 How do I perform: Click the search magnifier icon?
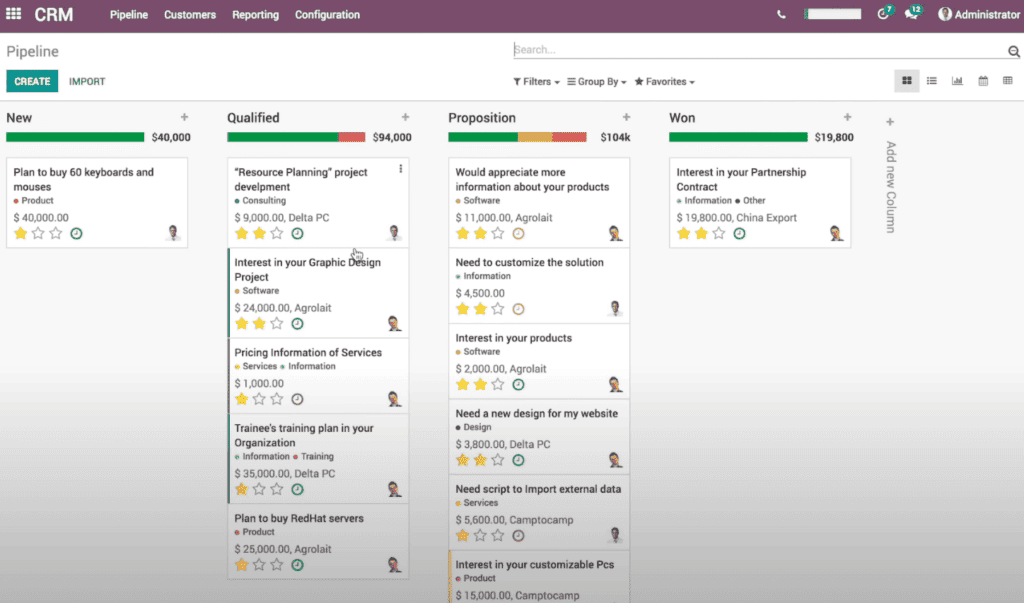click(x=1014, y=51)
